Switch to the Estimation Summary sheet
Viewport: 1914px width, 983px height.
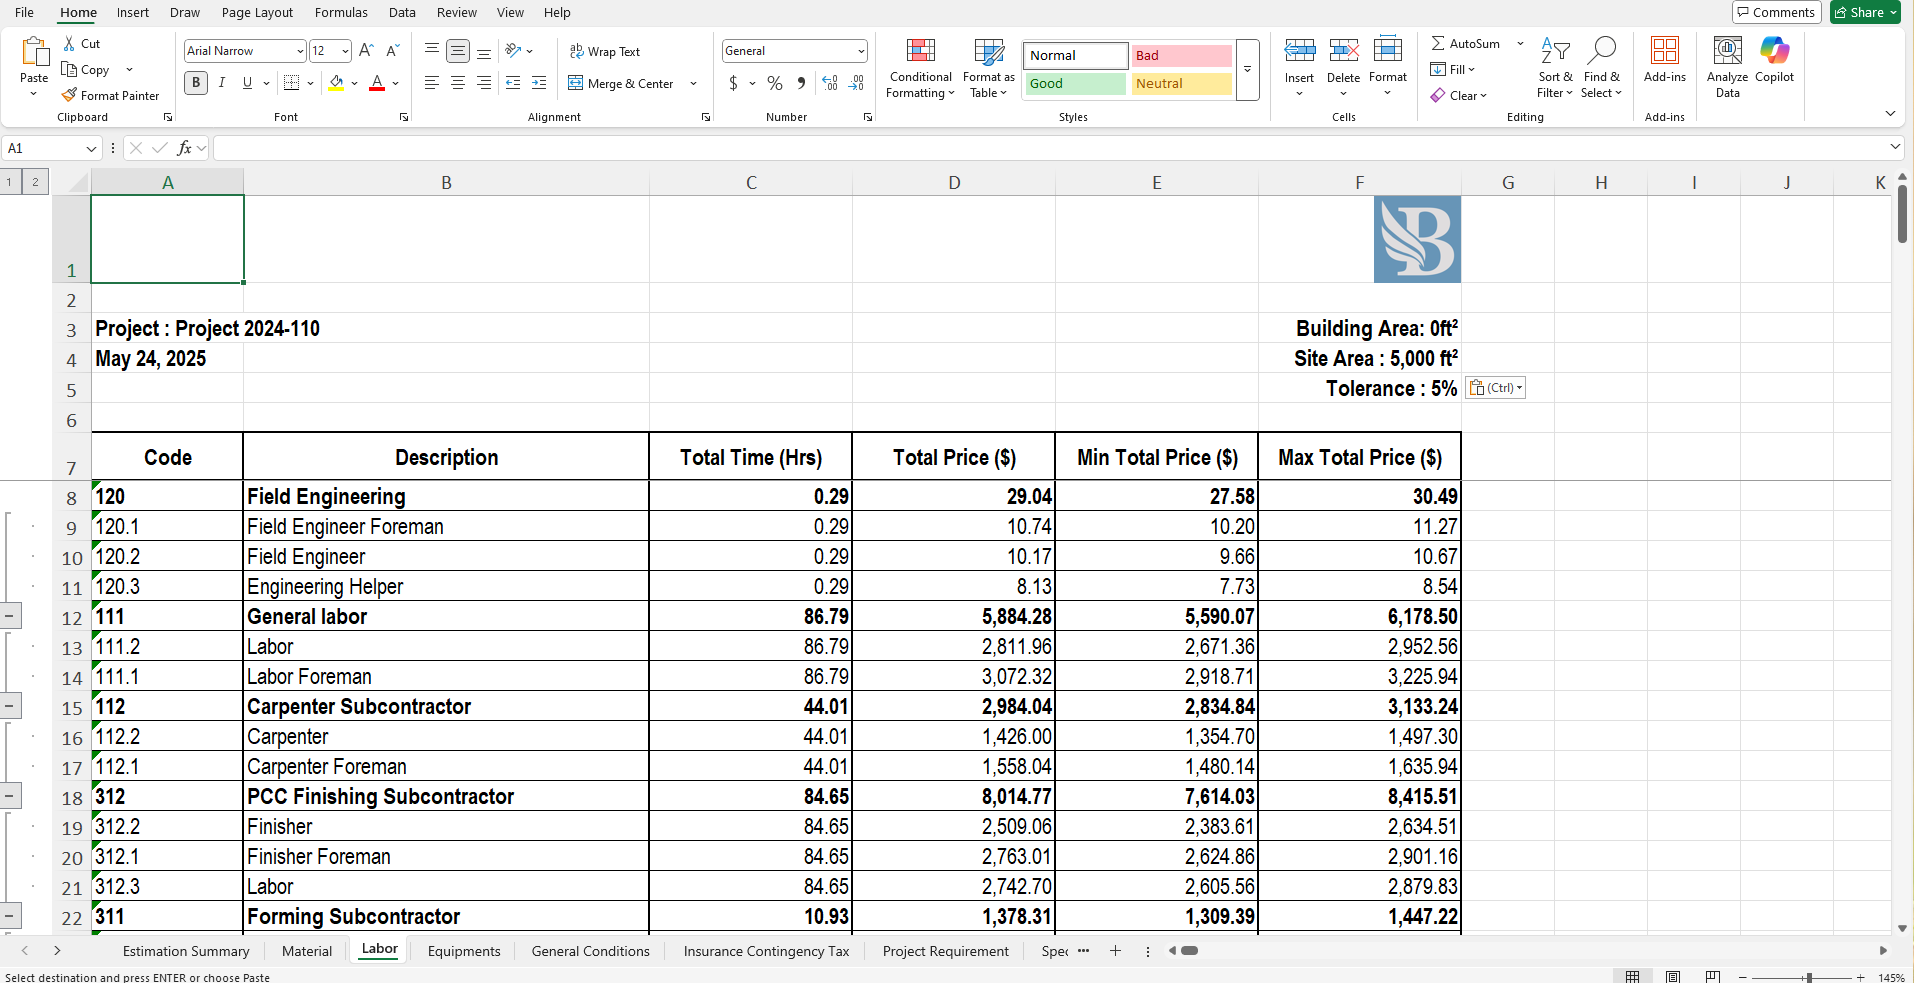pyautogui.click(x=186, y=951)
